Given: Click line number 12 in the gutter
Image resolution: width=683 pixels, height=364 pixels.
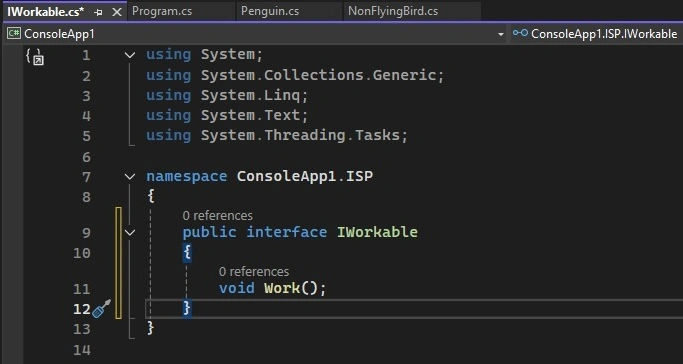Looking at the screenshot, I should click(x=82, y=309).
